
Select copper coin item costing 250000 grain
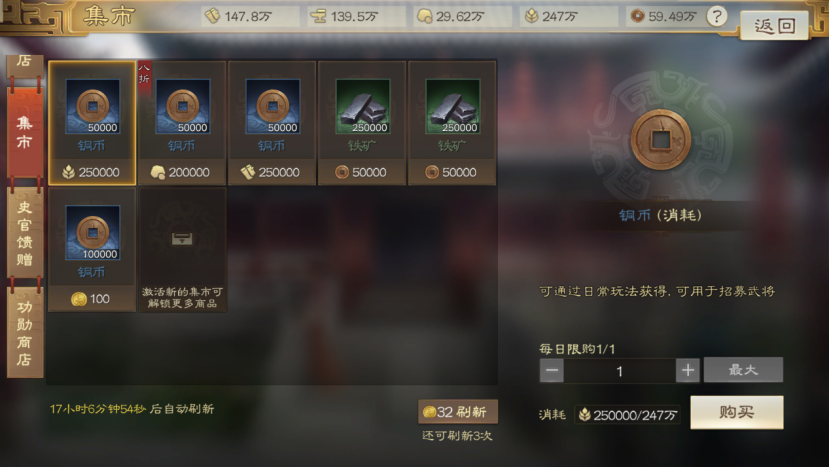(92, 123)
